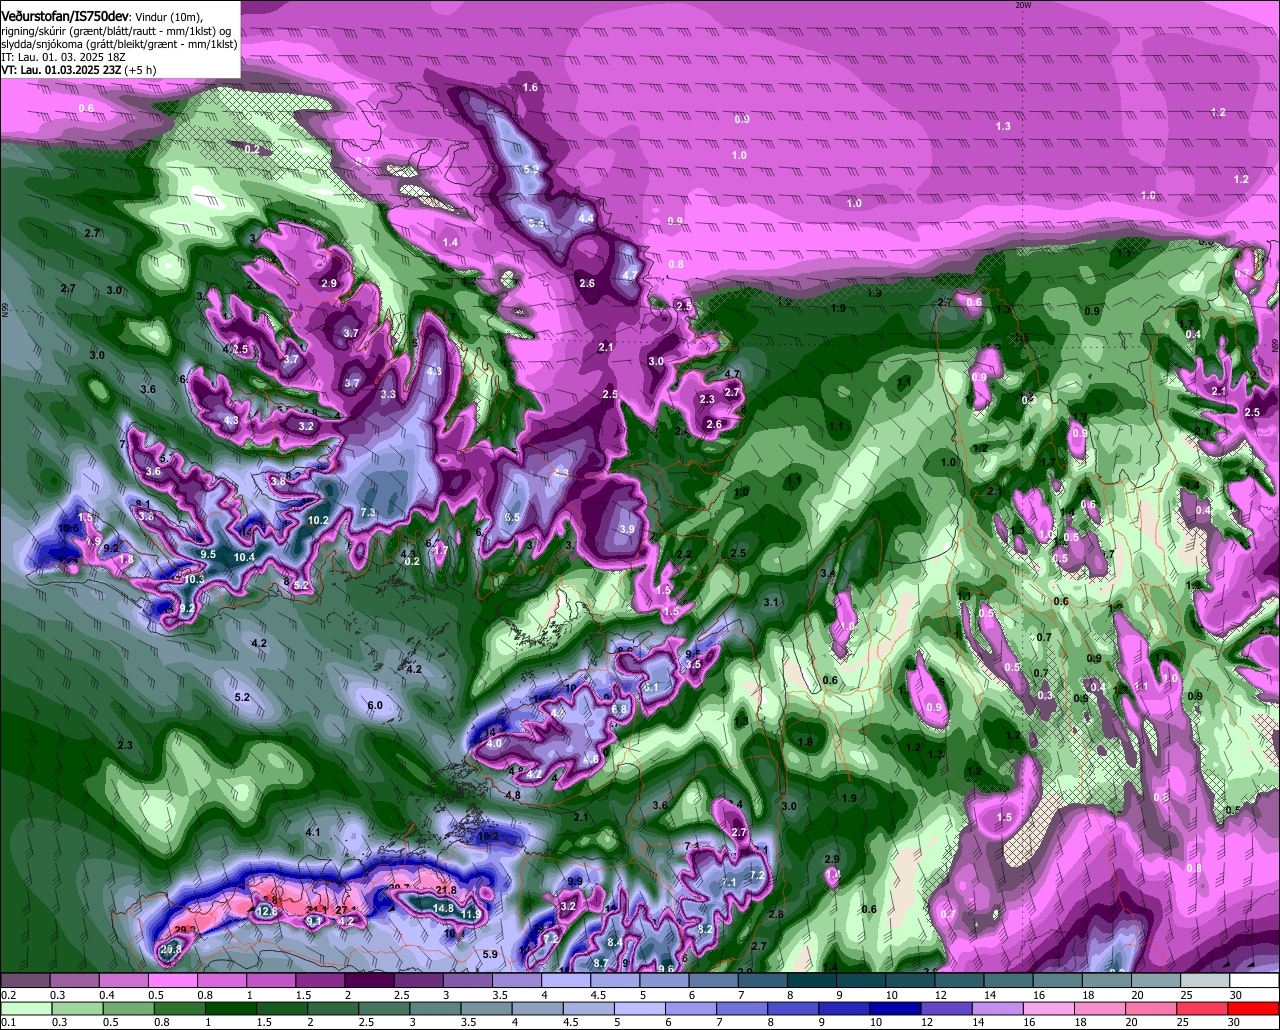Select the '6.8' value on the map
Image resolution: width=1280 pixels, height=1030 pixels.
click(x=619, y=709)
